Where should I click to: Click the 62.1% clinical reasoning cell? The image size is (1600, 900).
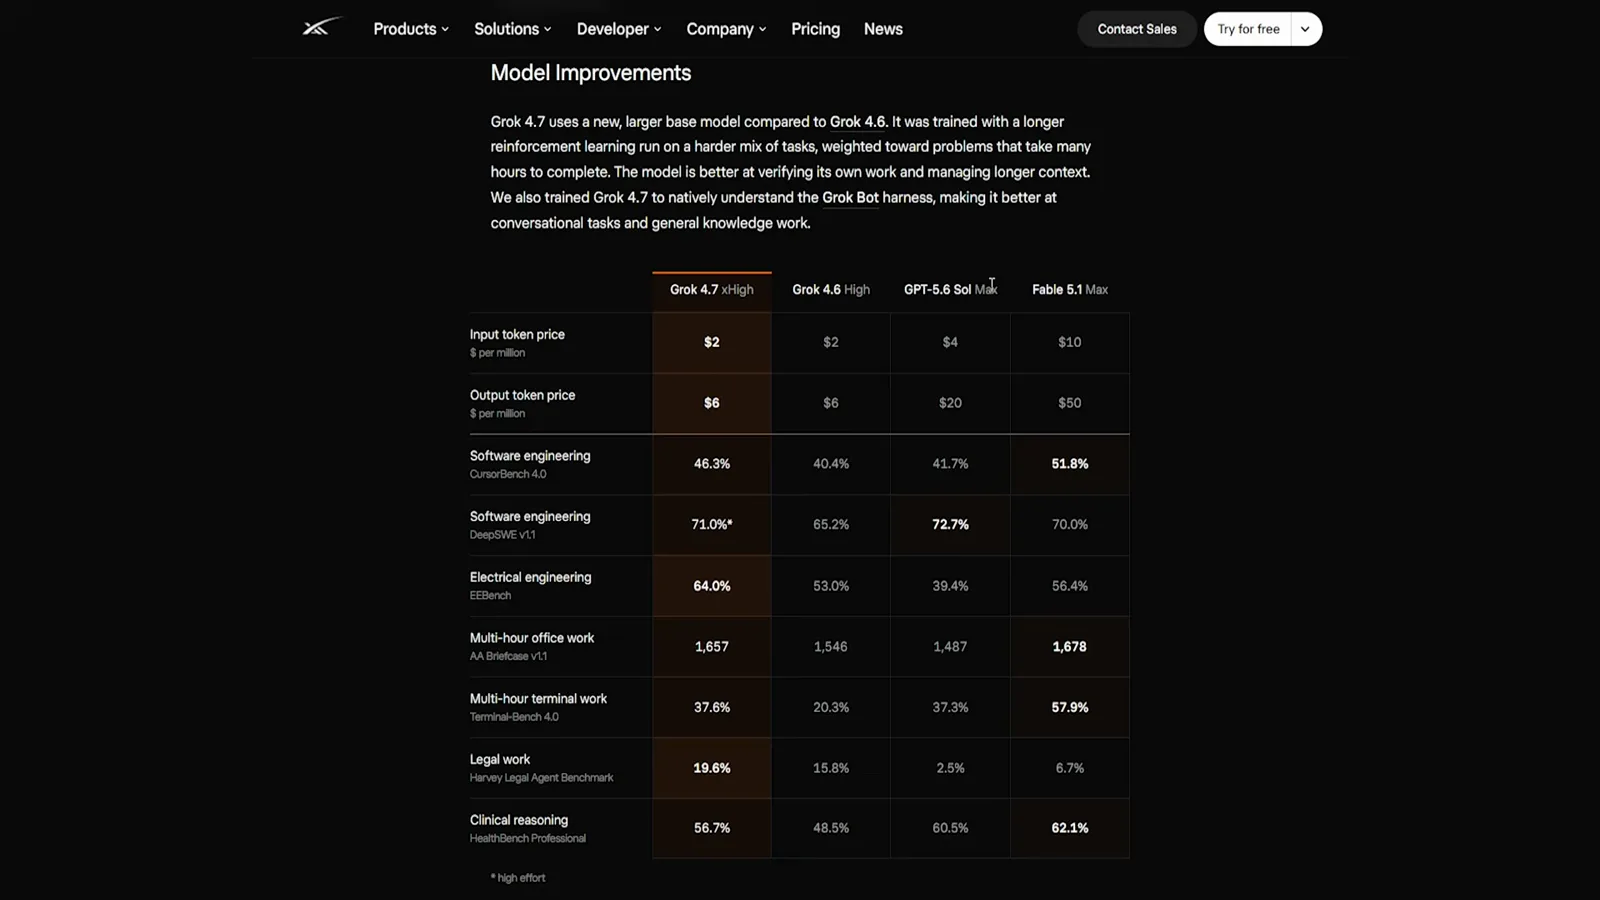pos(1070,828)
